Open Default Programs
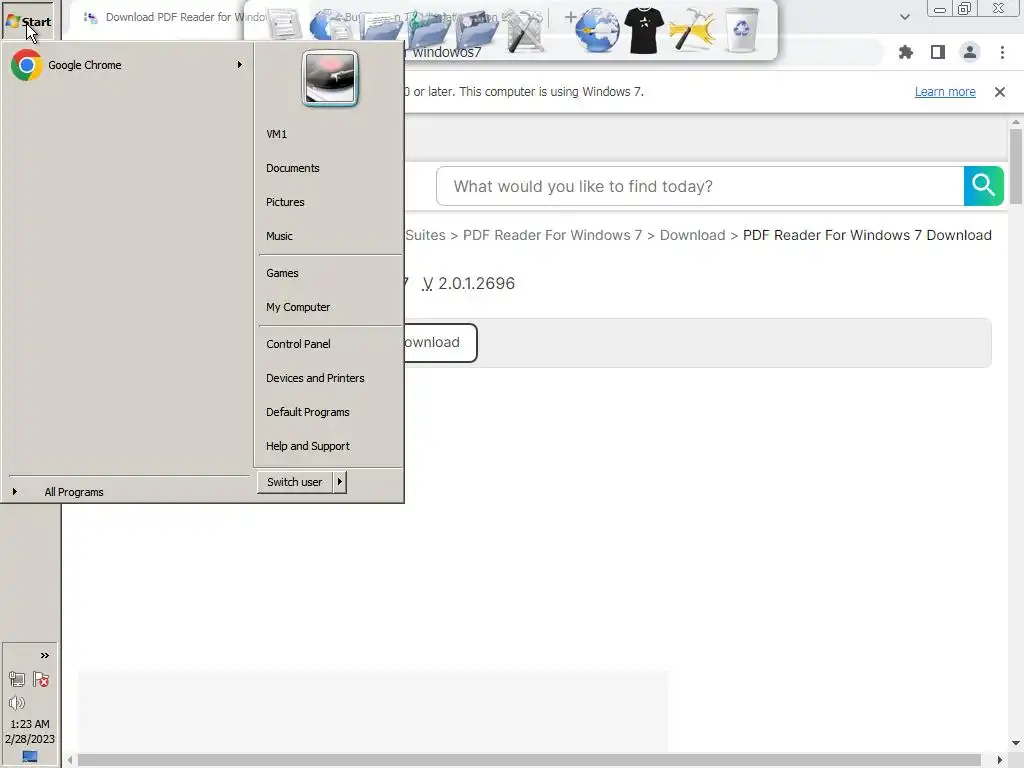 tap(308, 412)
